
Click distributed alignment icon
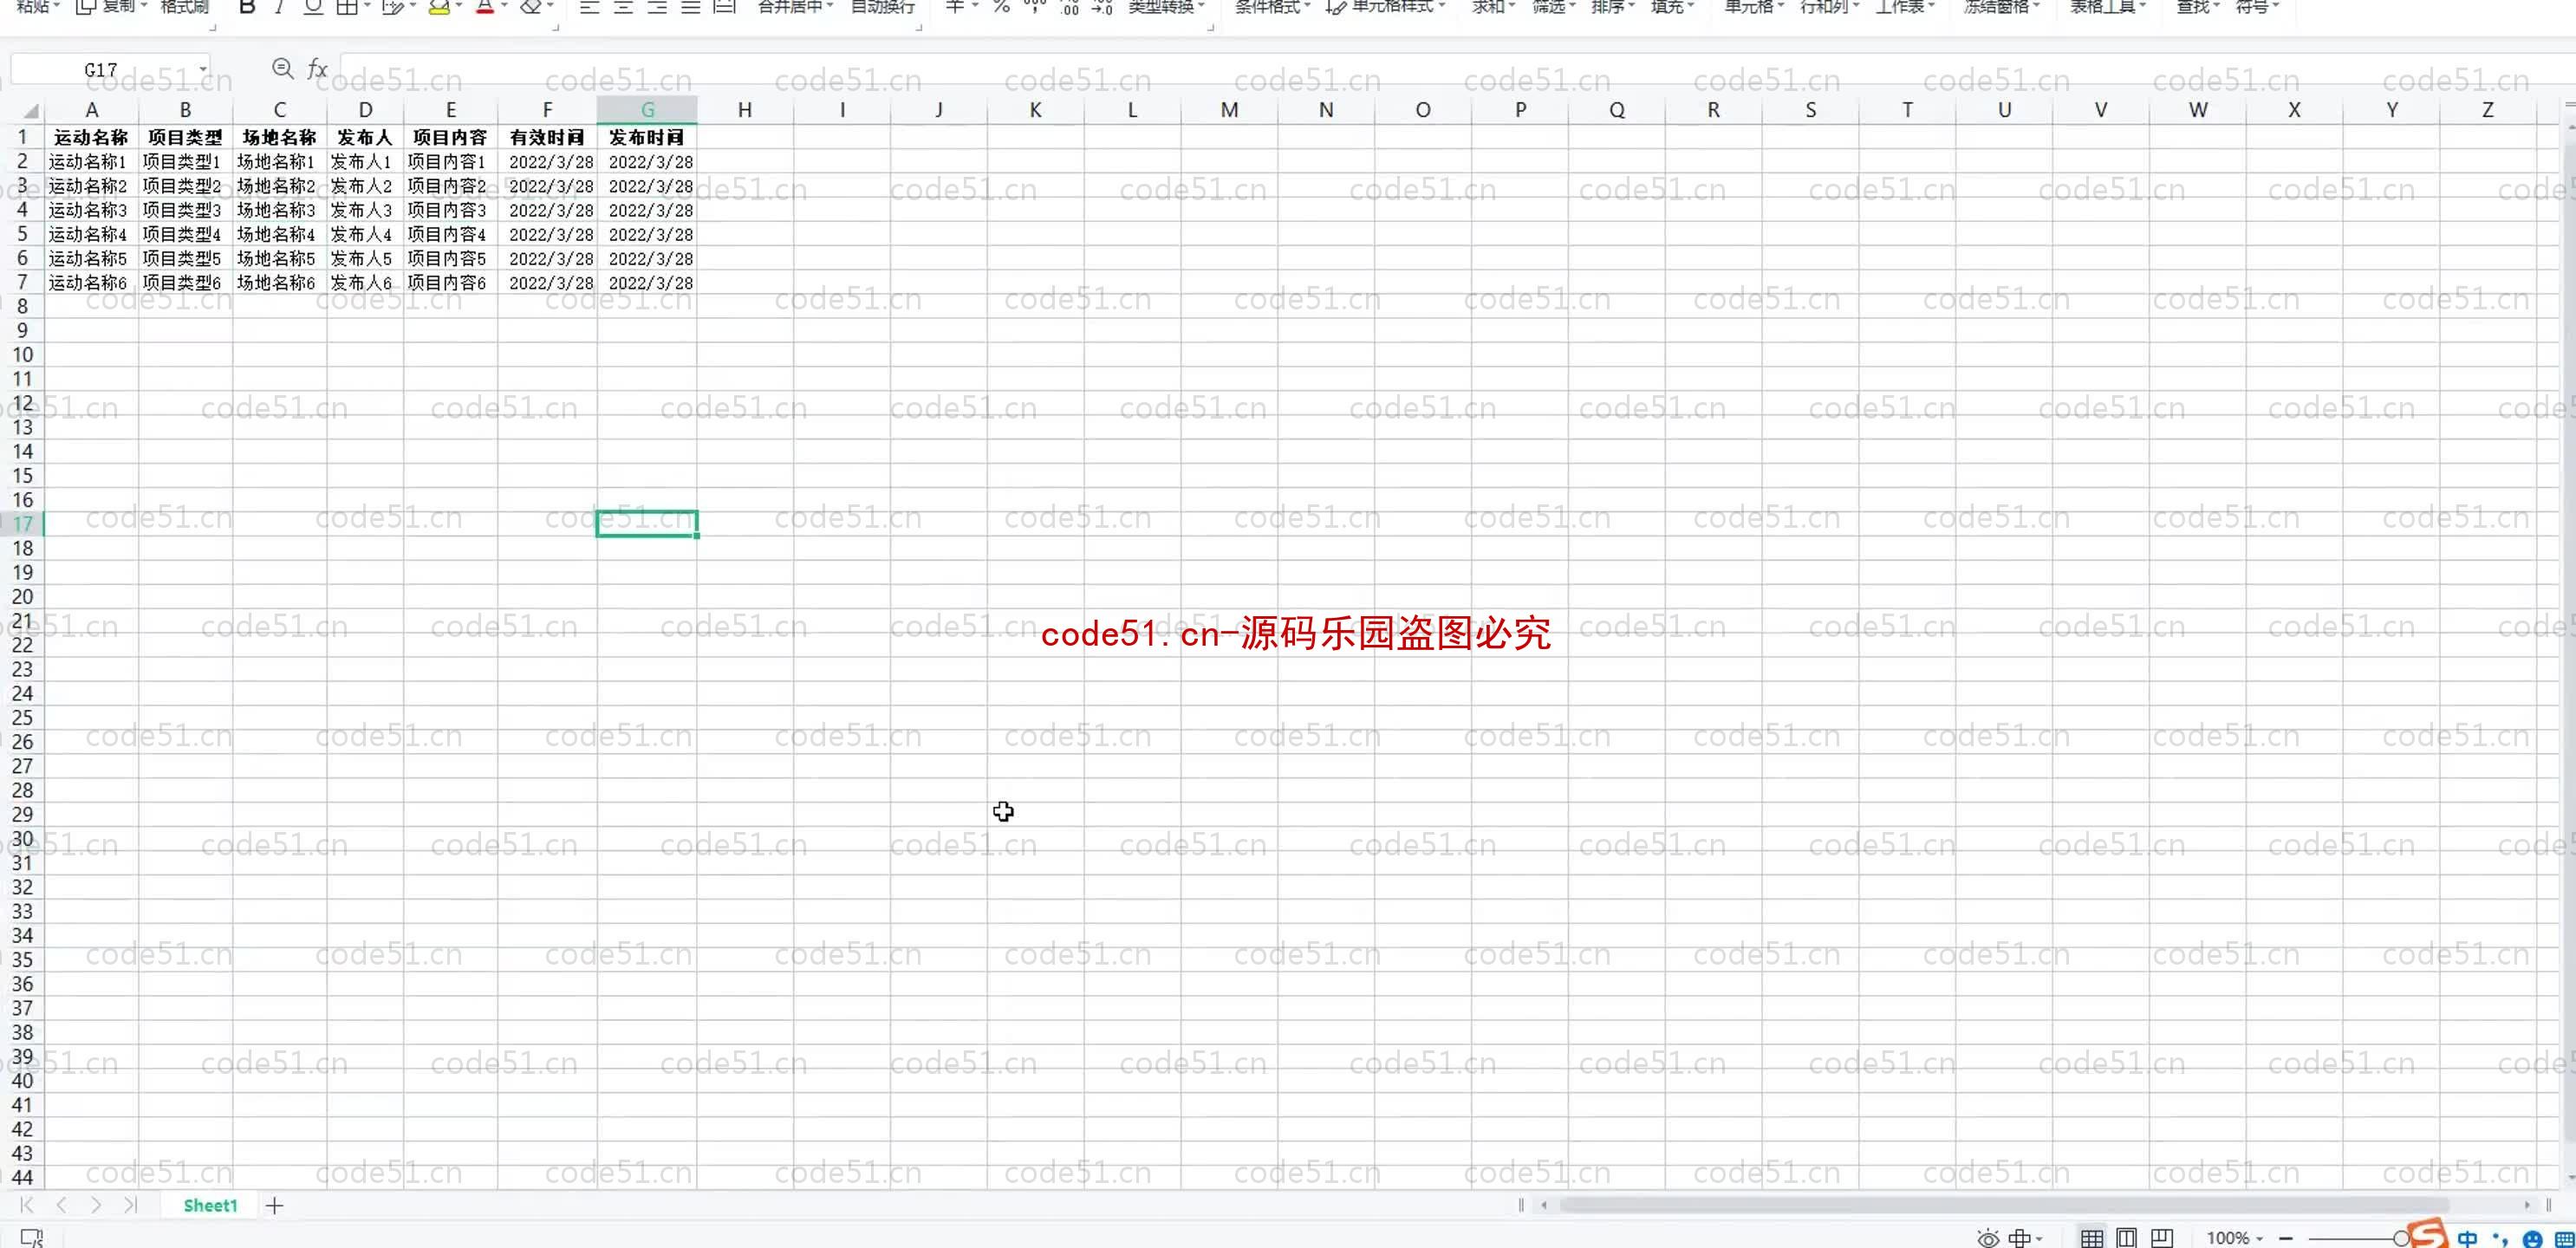click(725, 7)
